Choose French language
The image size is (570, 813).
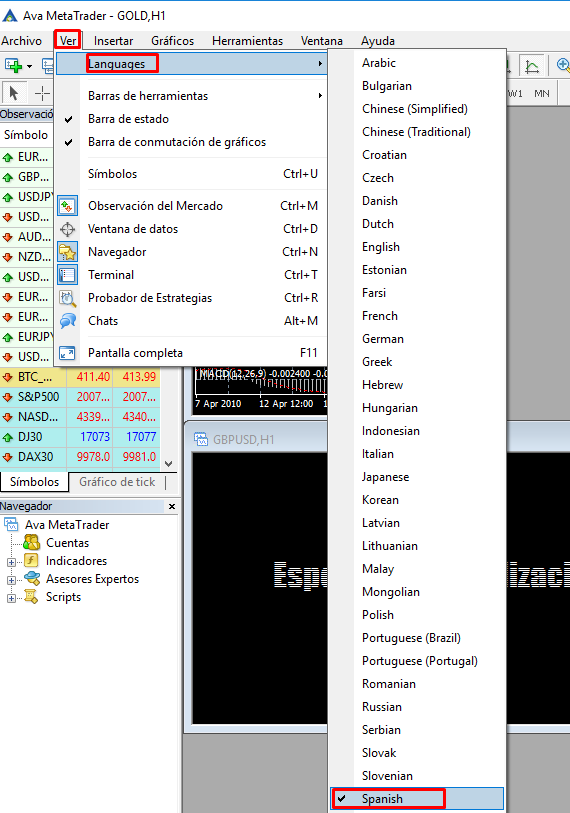click(x=417, y=316)
